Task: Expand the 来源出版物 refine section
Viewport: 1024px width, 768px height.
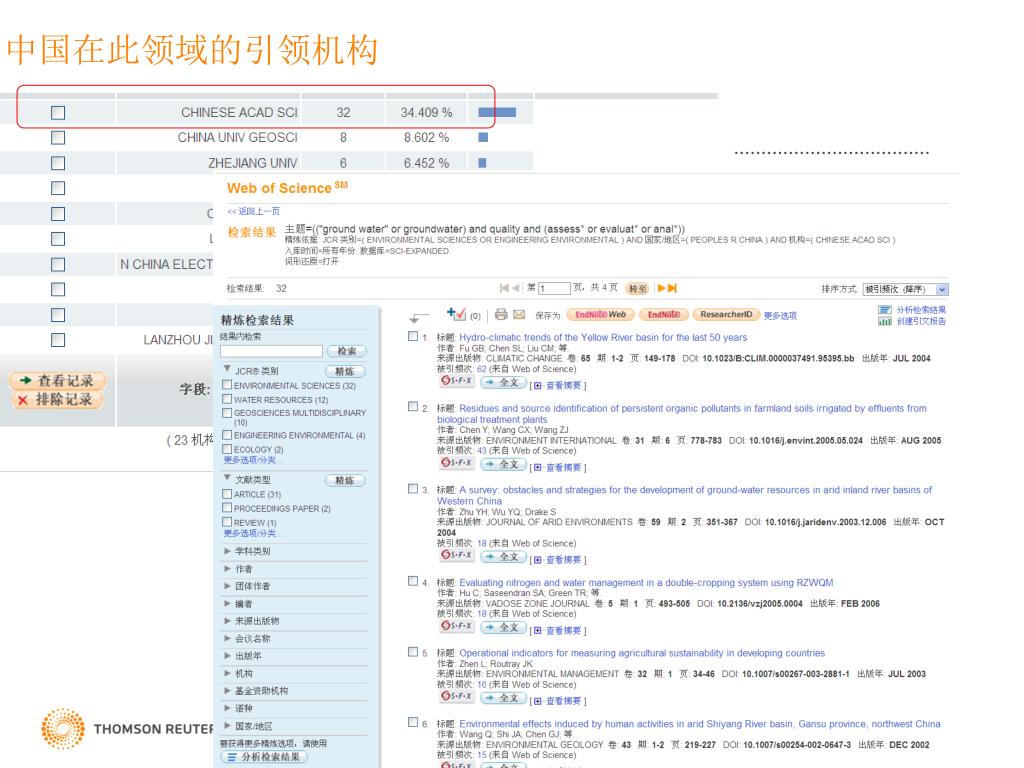Action: (x=227, y=620)
